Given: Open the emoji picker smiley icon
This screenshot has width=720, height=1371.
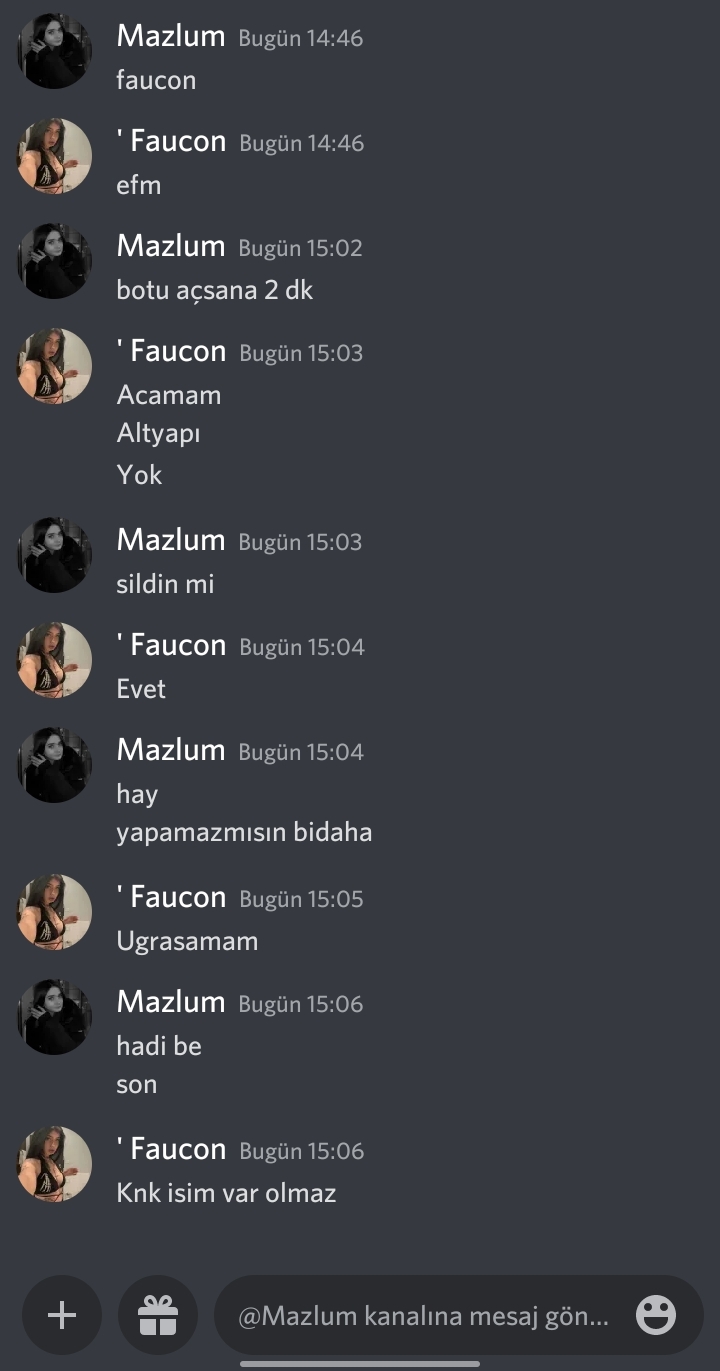Looking at the screenshot, I should [656, 1315].
